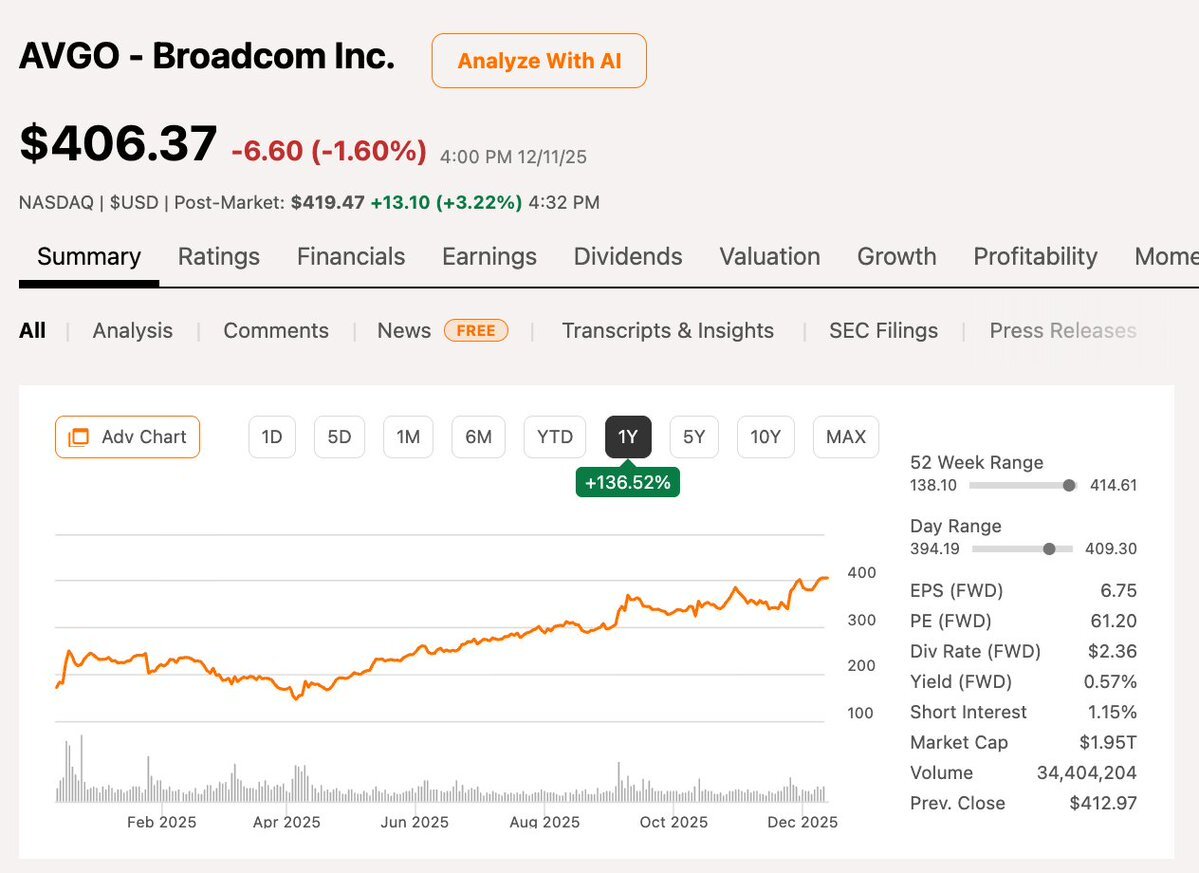Image resolution: width=1199 pixels, height=873 pixels.
Task: Open the Dividends tab
Action: [x=628, y=257]
